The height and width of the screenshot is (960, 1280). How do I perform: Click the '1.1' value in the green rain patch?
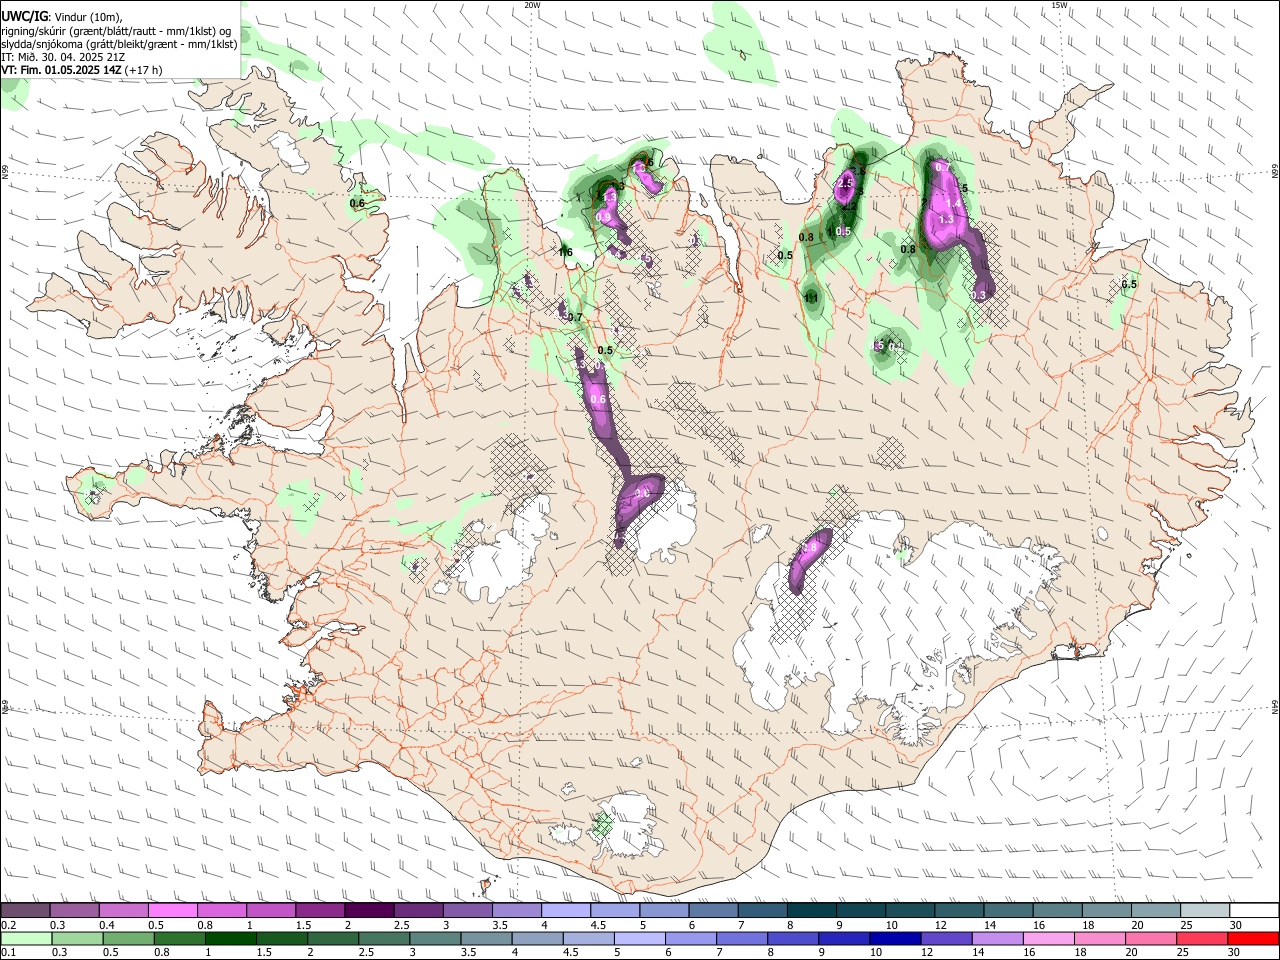812,298
